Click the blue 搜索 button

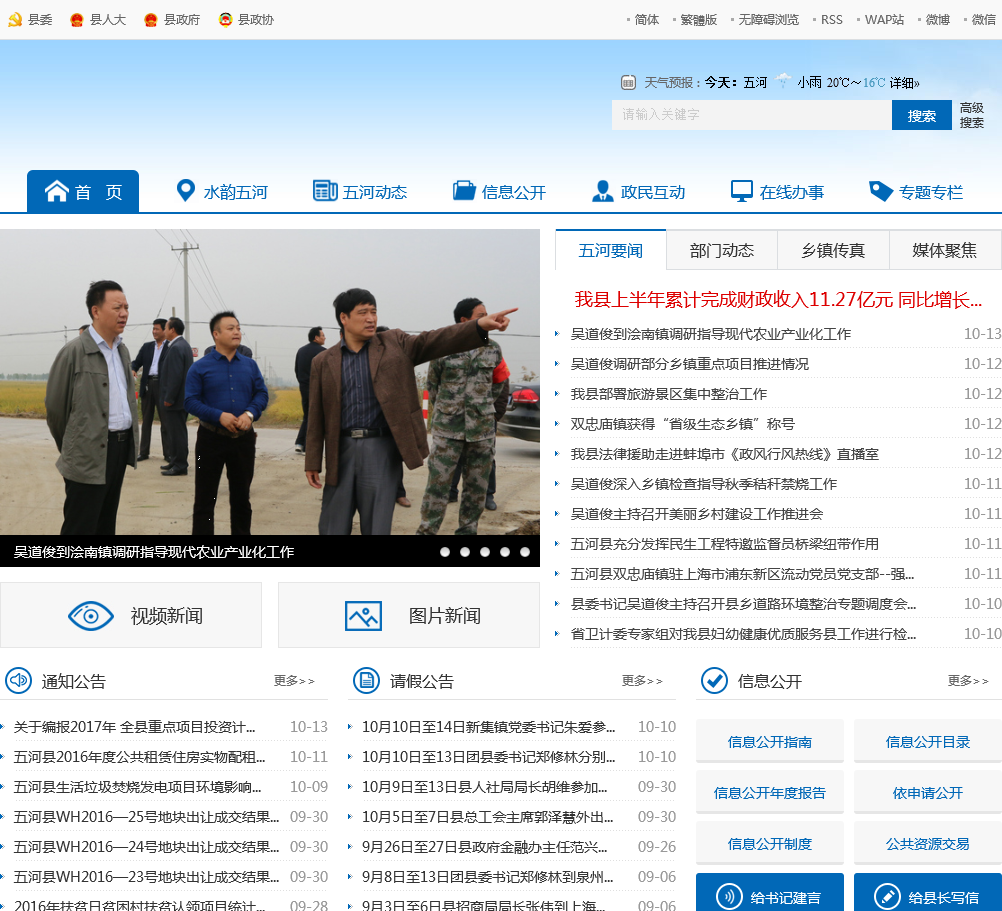pos(921,116)
